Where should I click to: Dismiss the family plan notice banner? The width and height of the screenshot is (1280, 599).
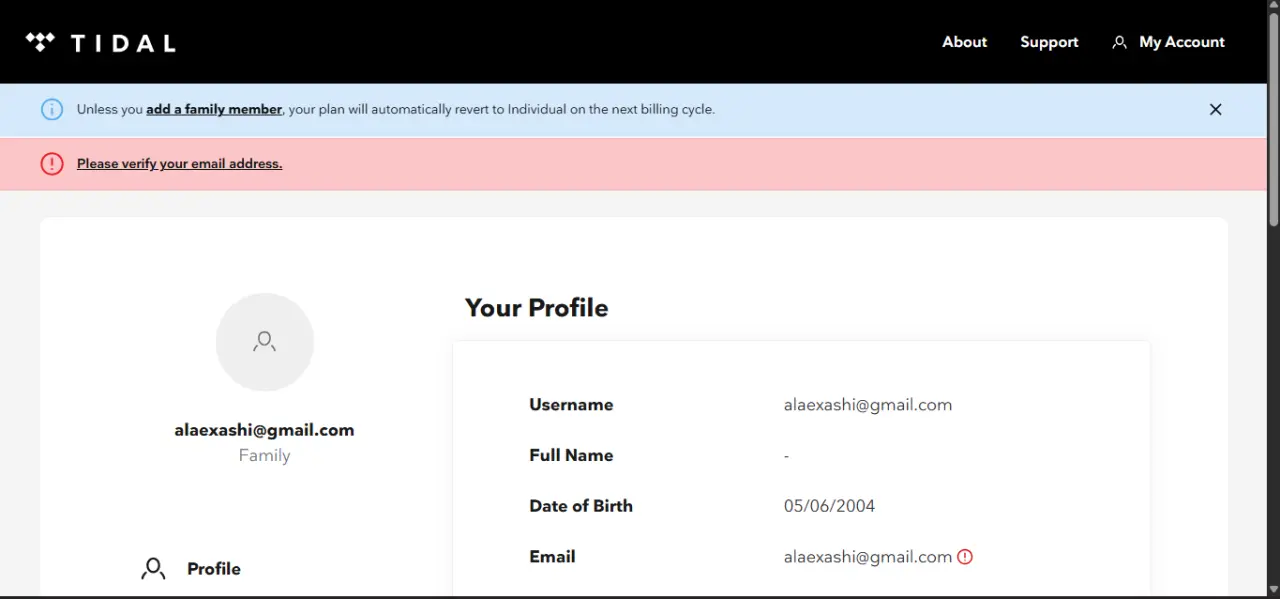tap(1215, 109)
